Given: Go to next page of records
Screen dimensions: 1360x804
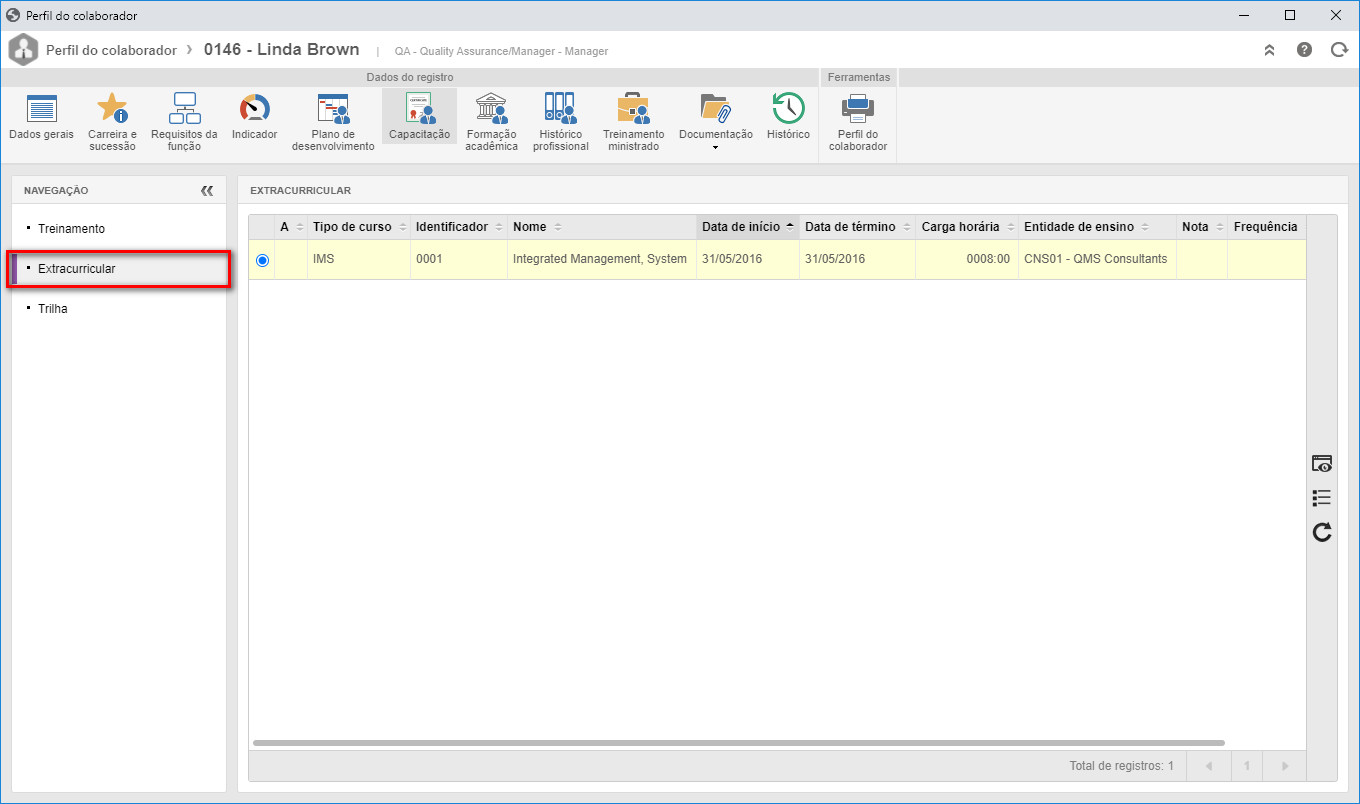Looking at the screenshot, I should point(1285,766).
